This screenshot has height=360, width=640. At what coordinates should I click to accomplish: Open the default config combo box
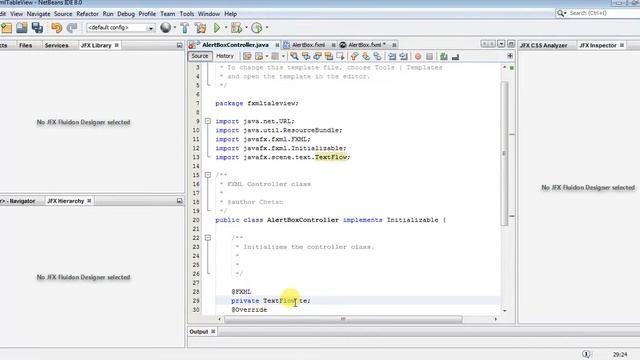click(120, 28)
